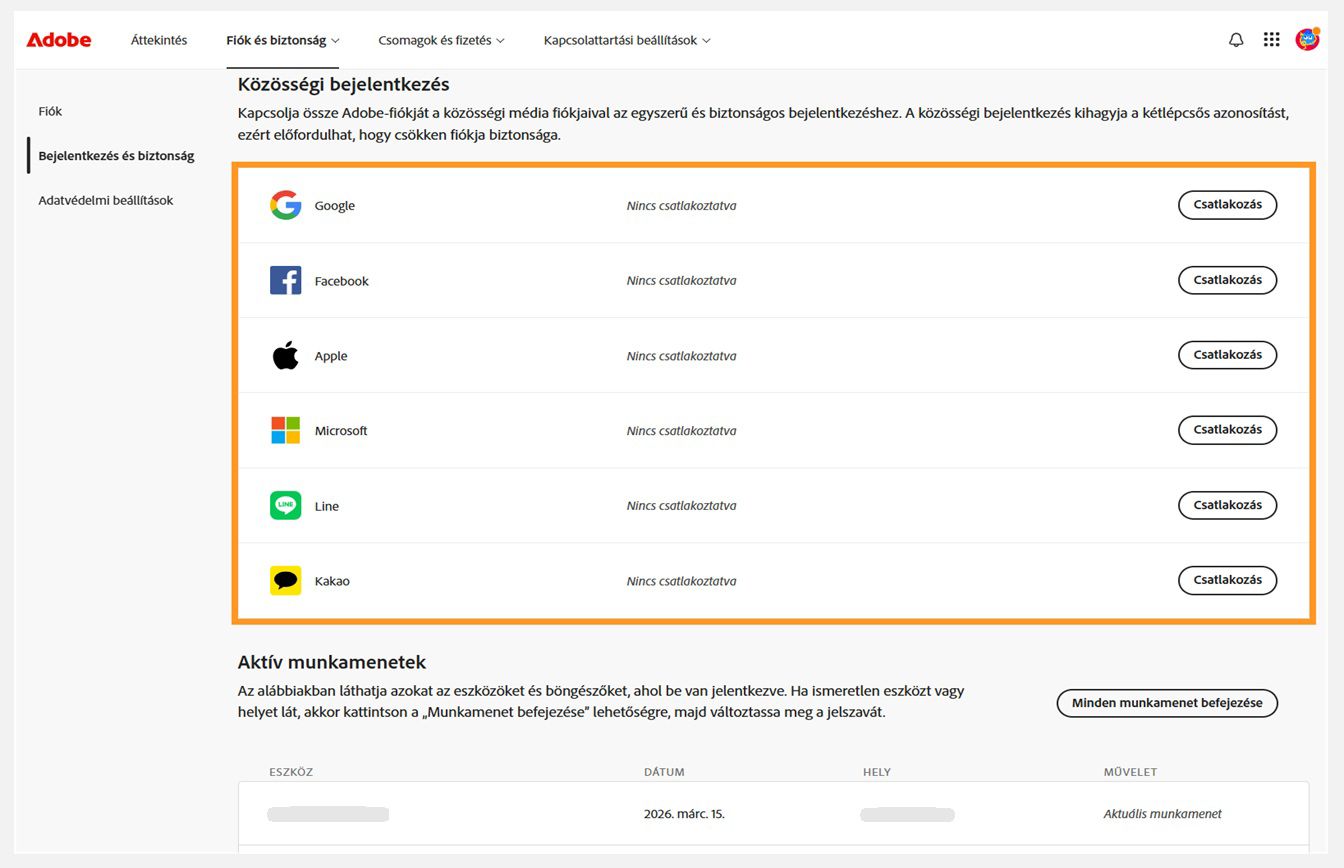Click the green Line messenger icon
This screenshot has width=1344, height=868.
285,505
